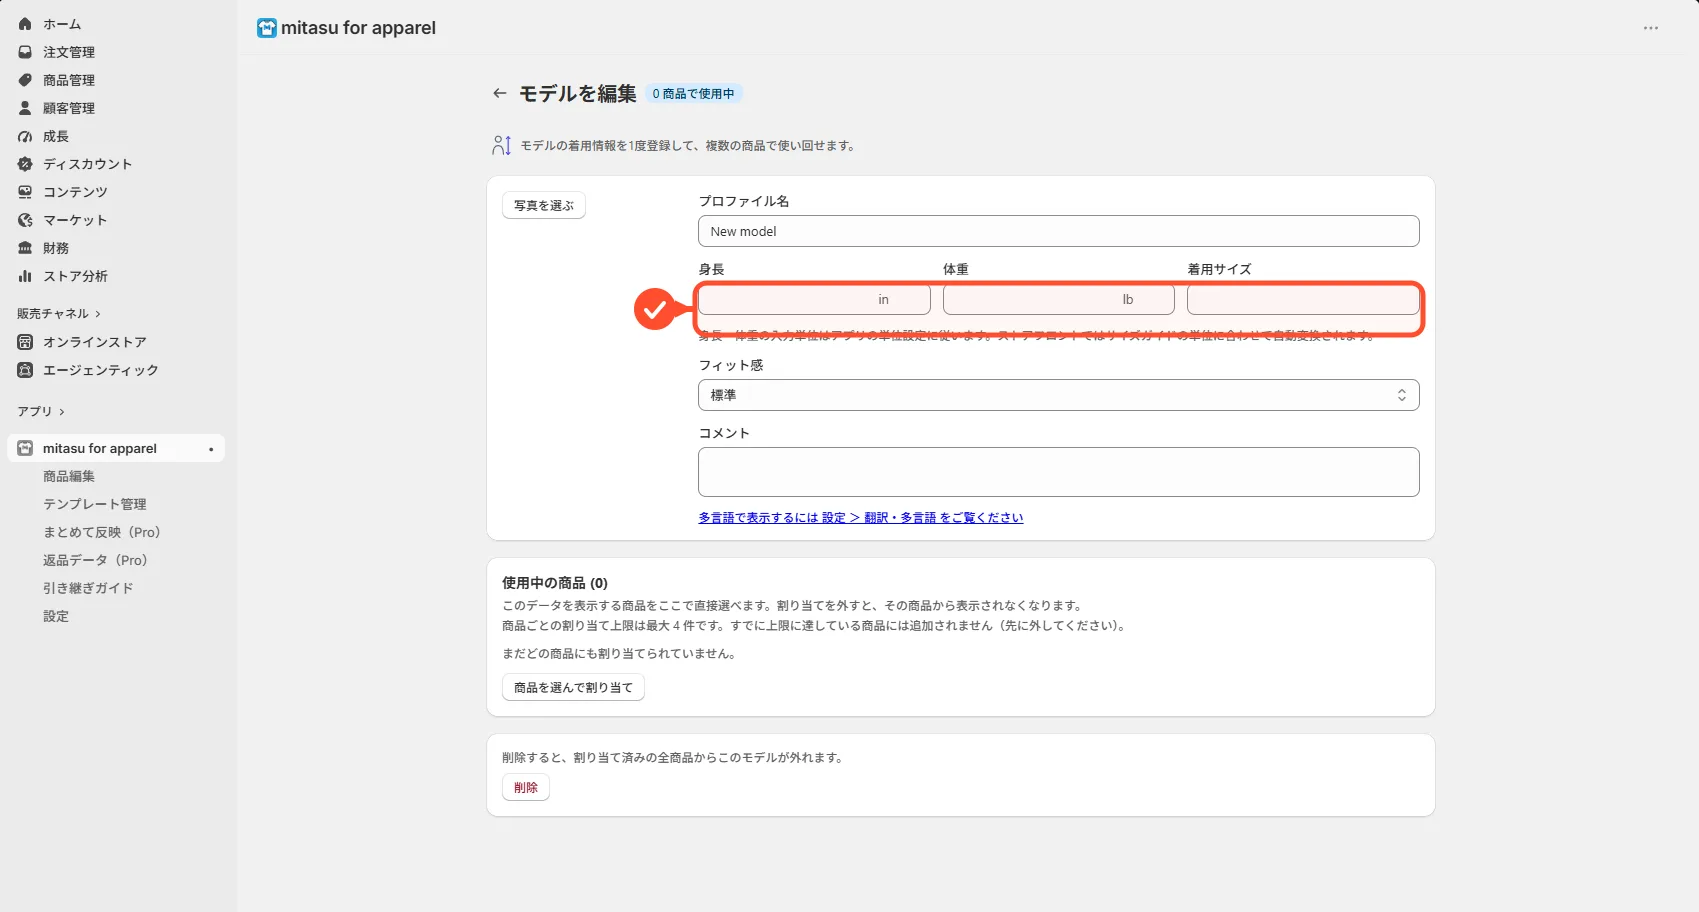The height and width of the screenshot is (912, 1699).
Task: Open the discount icon (ディスカウント)
Action: click(x=25, y=164)
